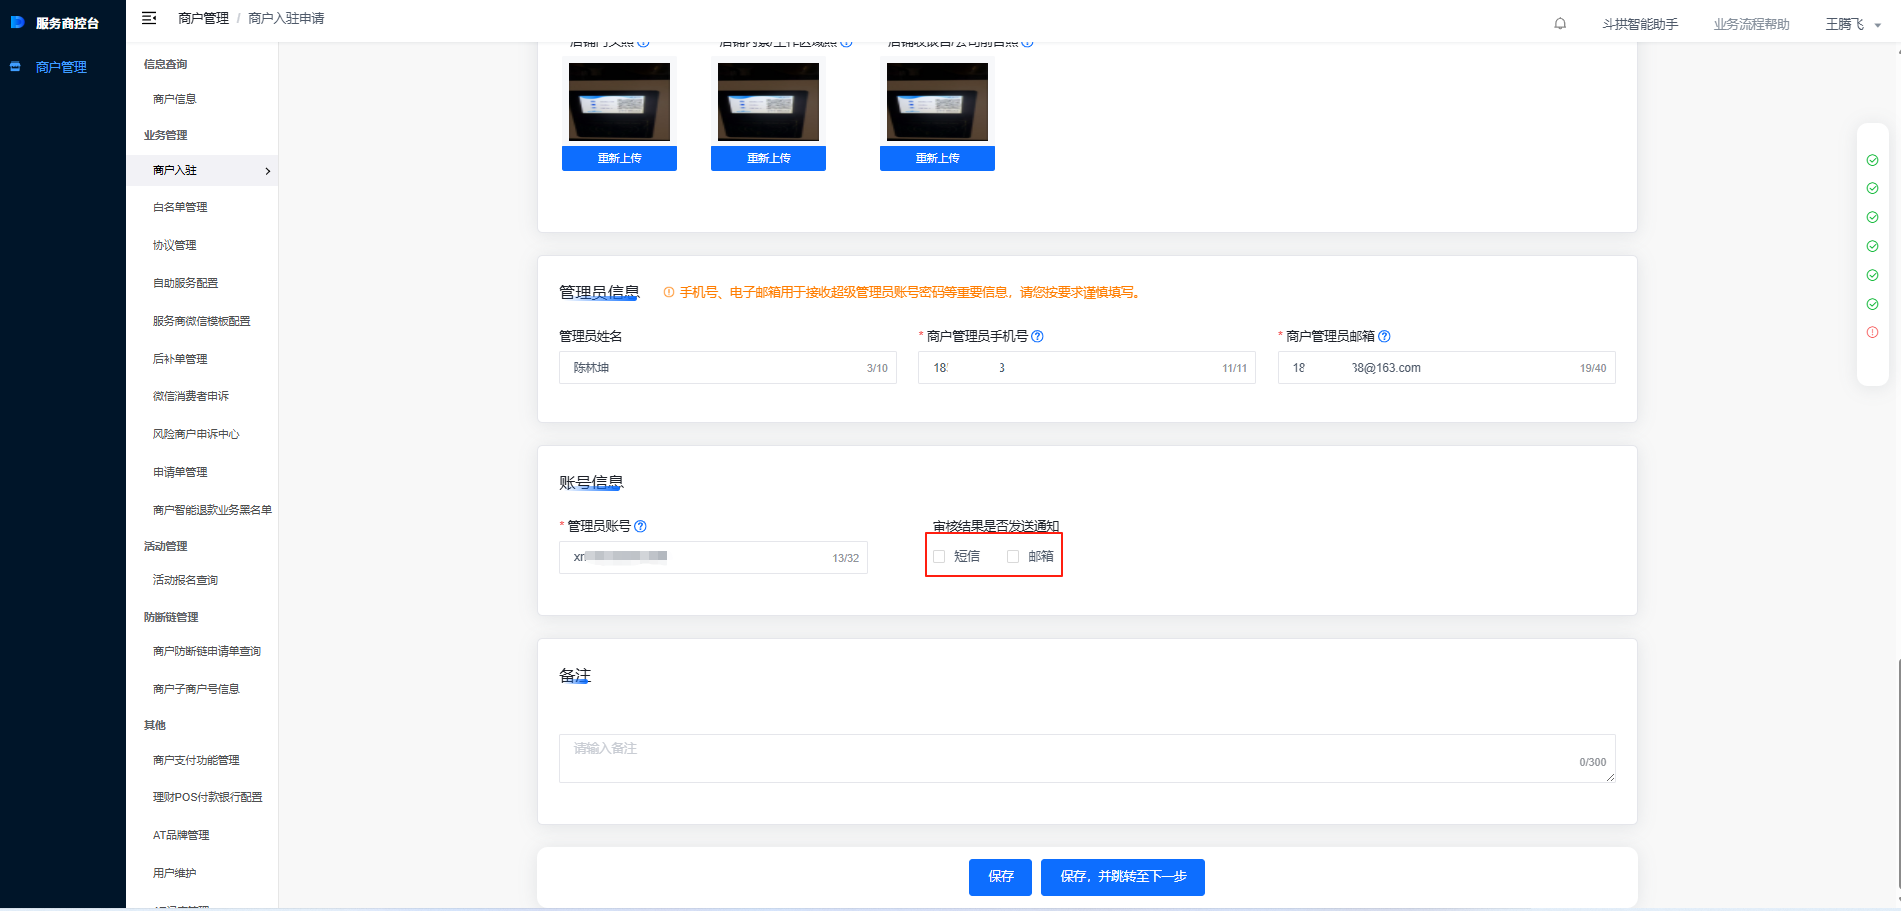This screenshot has width=1901, height=911.
Task: Select 商户管理 in the left navigation
Action: (61, 67)
